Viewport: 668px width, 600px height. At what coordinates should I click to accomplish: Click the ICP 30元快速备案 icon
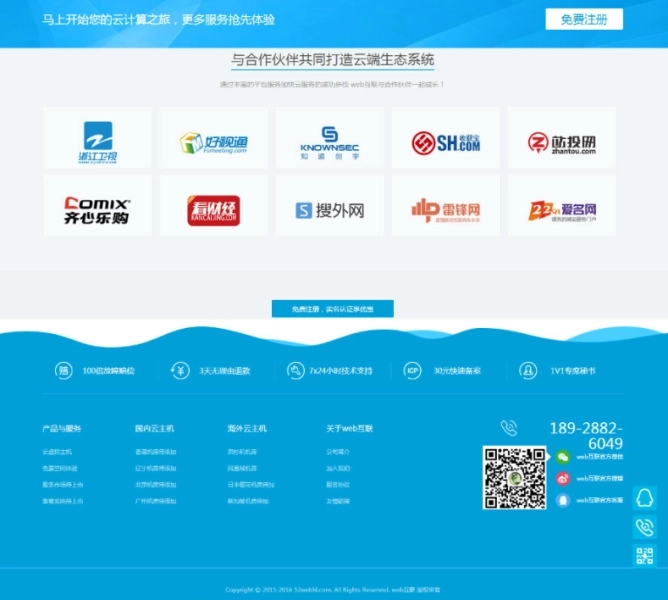click(412, 370)
